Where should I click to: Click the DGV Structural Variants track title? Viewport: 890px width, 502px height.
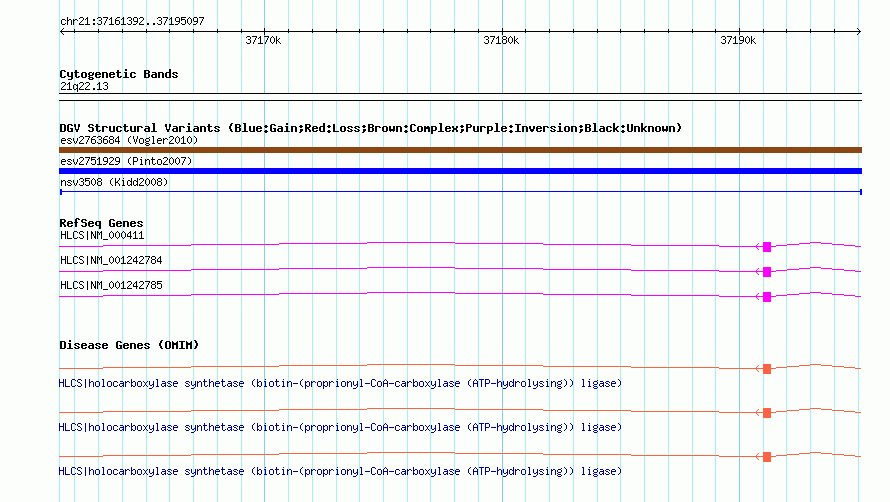[371, 128]
